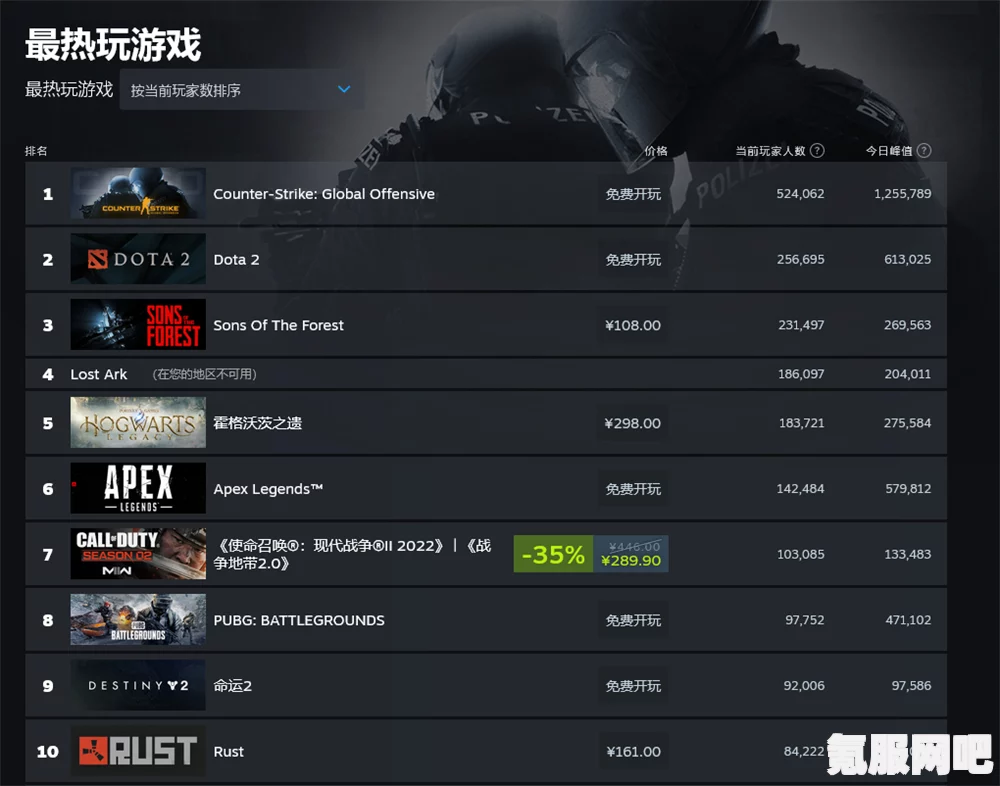Screen dimensions: 1000x786
Task: Click 免费开玩 button for Counter-Strike
Action: coord(633,194)
